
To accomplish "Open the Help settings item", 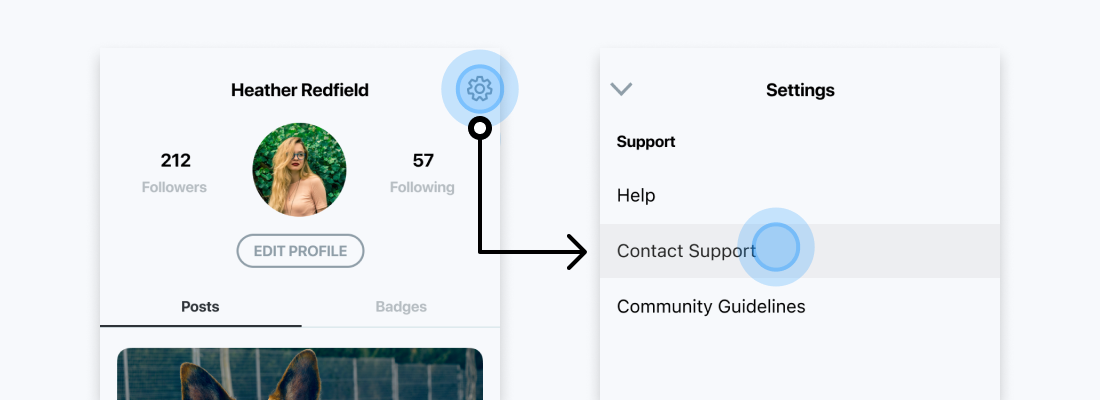I will [800, 195].
